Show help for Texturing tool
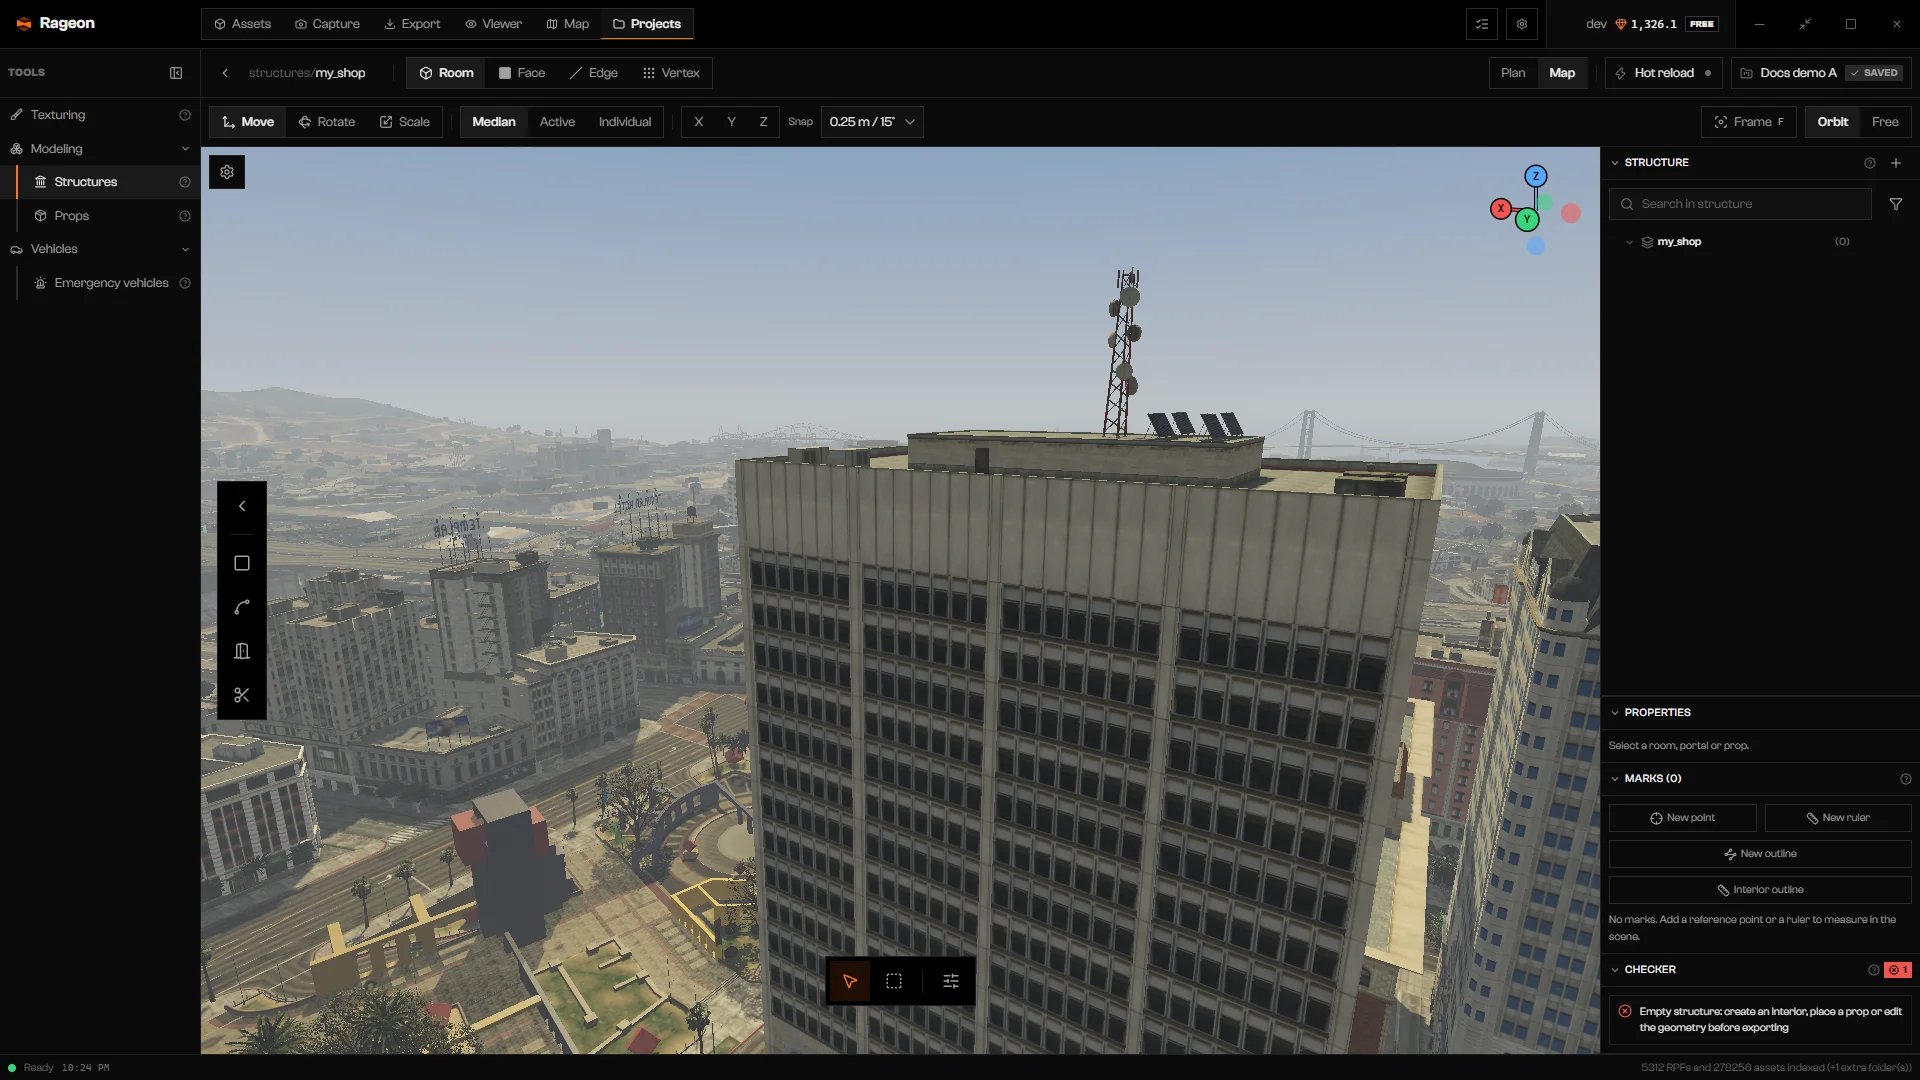1920x1080 pixels. pos(185,115)
